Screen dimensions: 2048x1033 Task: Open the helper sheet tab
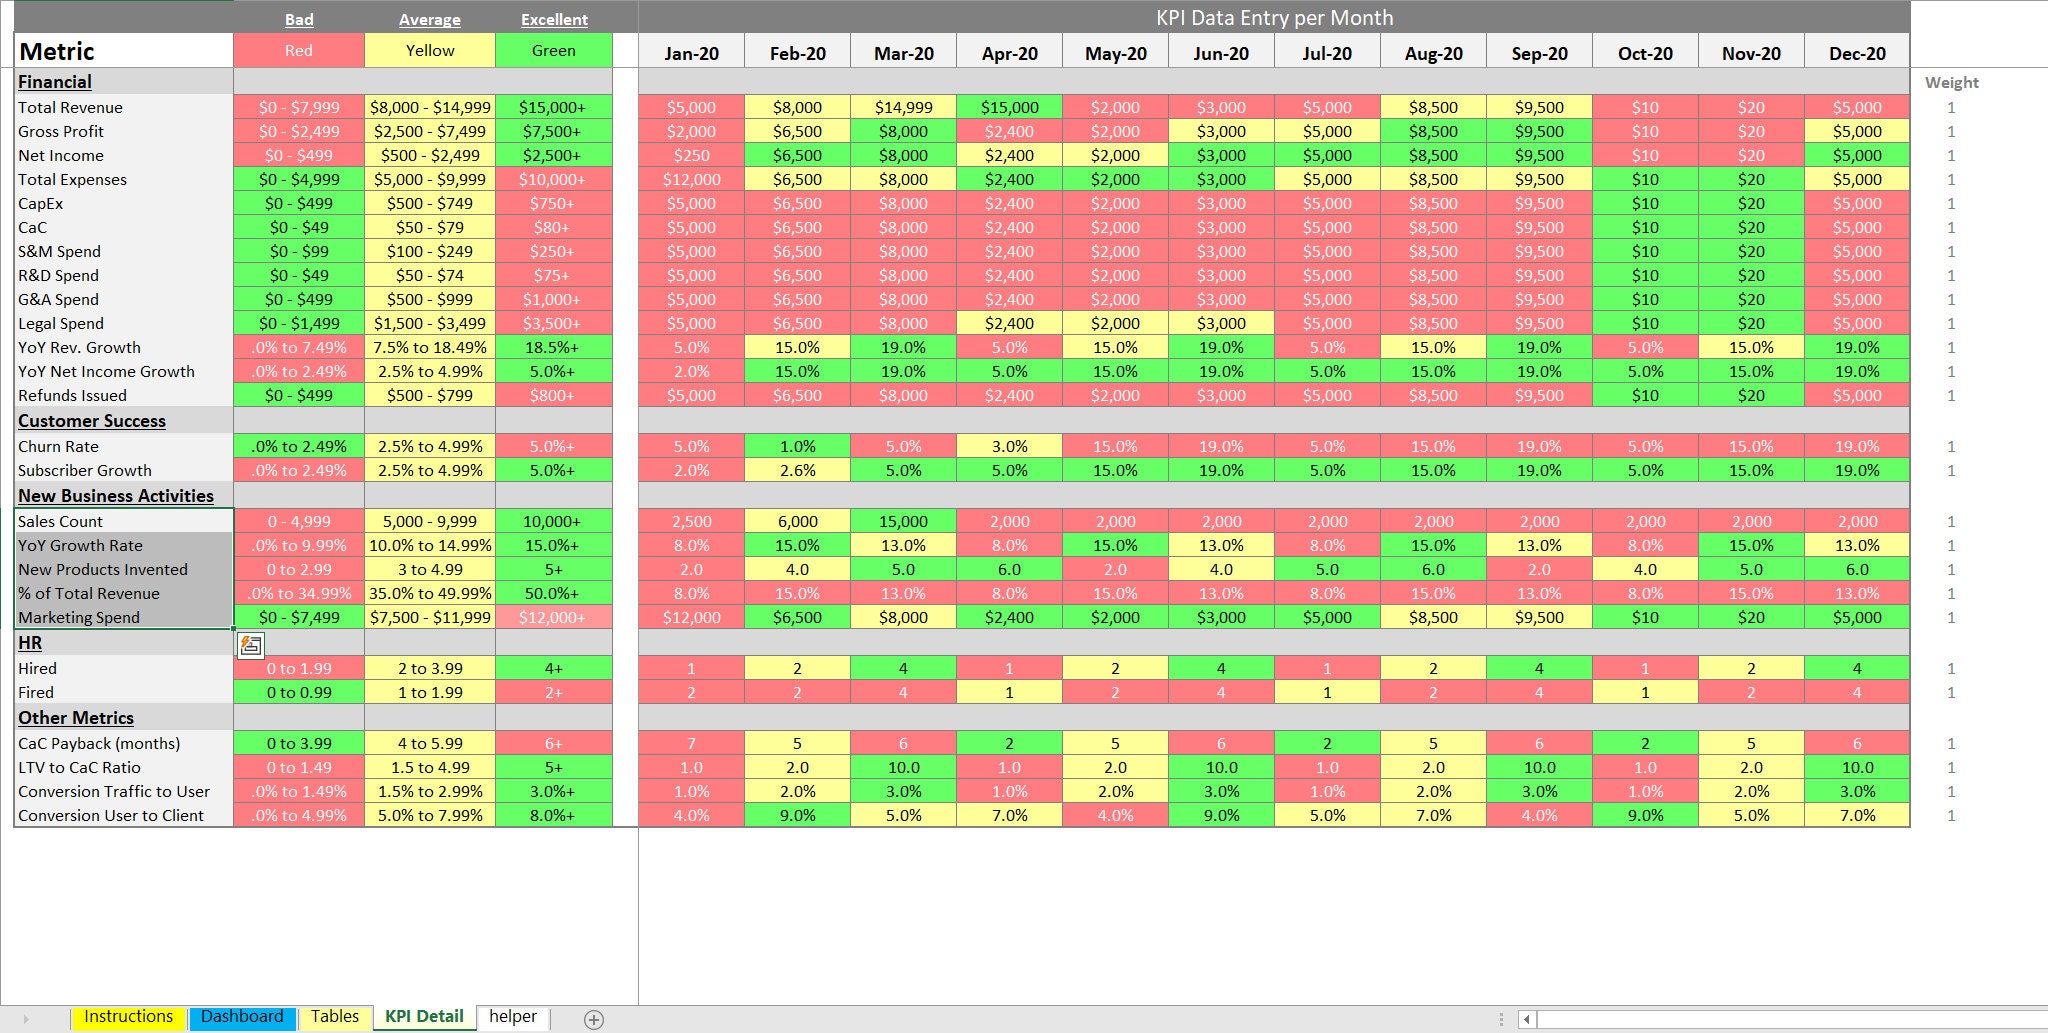coord(512,1017)
